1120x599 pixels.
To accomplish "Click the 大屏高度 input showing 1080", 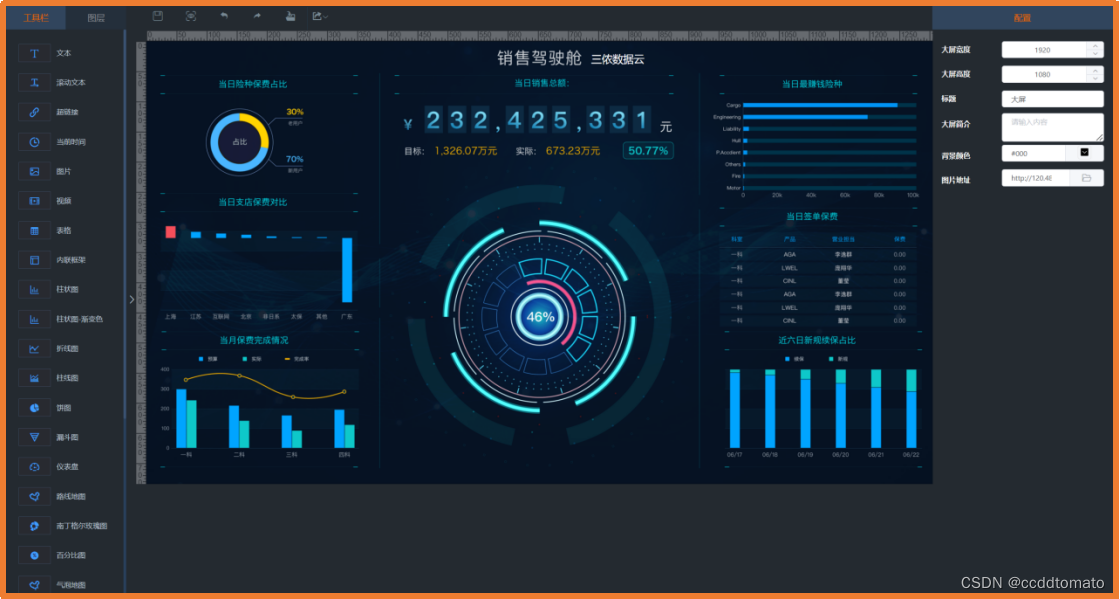I will pos(1044,74).
